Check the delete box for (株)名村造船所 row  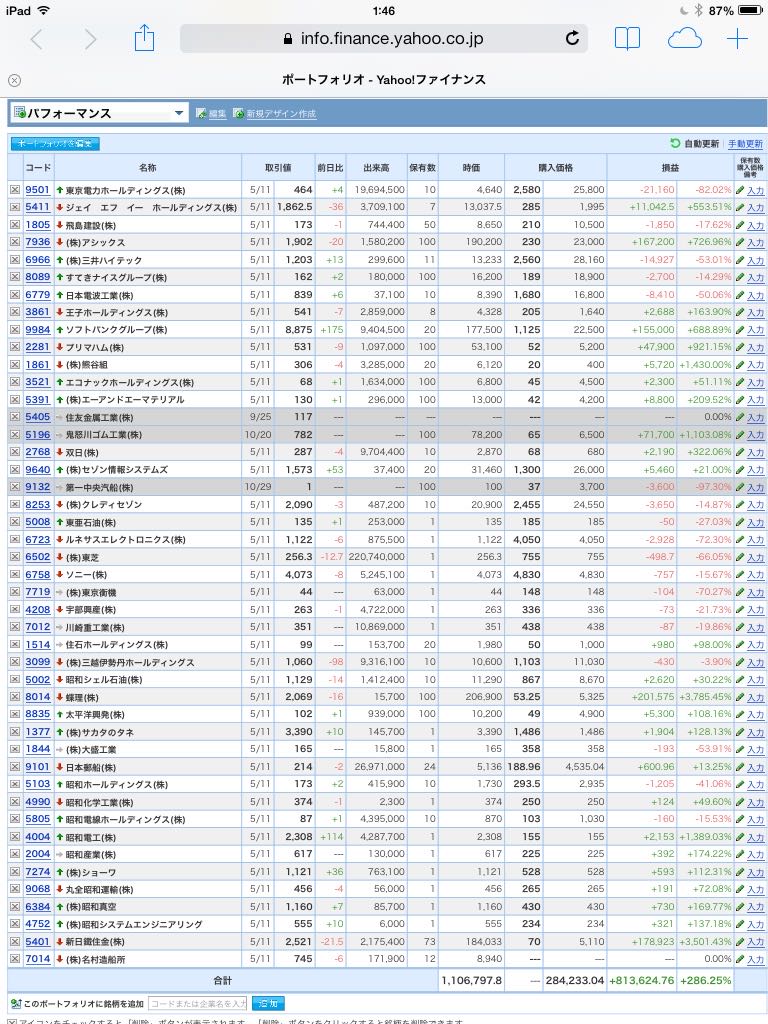[14, 959]
